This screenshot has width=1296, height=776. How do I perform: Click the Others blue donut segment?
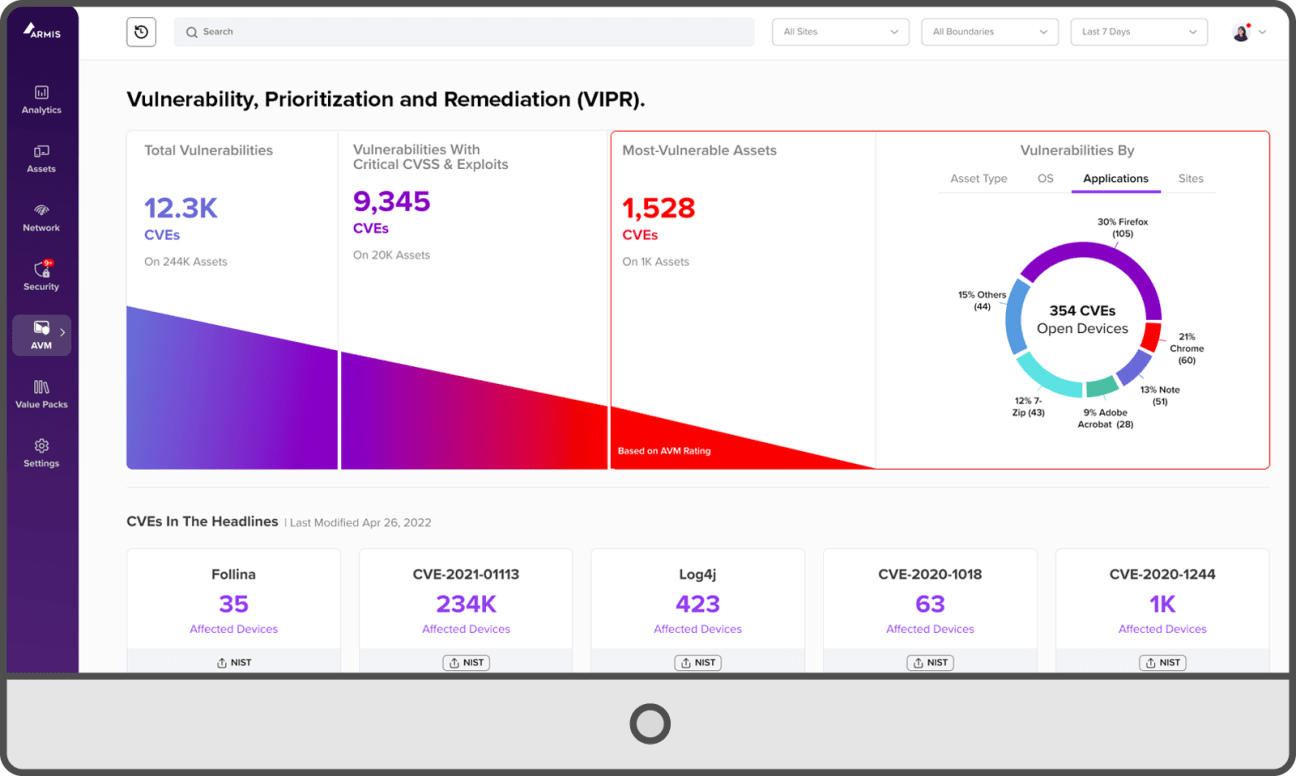(x=1017, y=317)
